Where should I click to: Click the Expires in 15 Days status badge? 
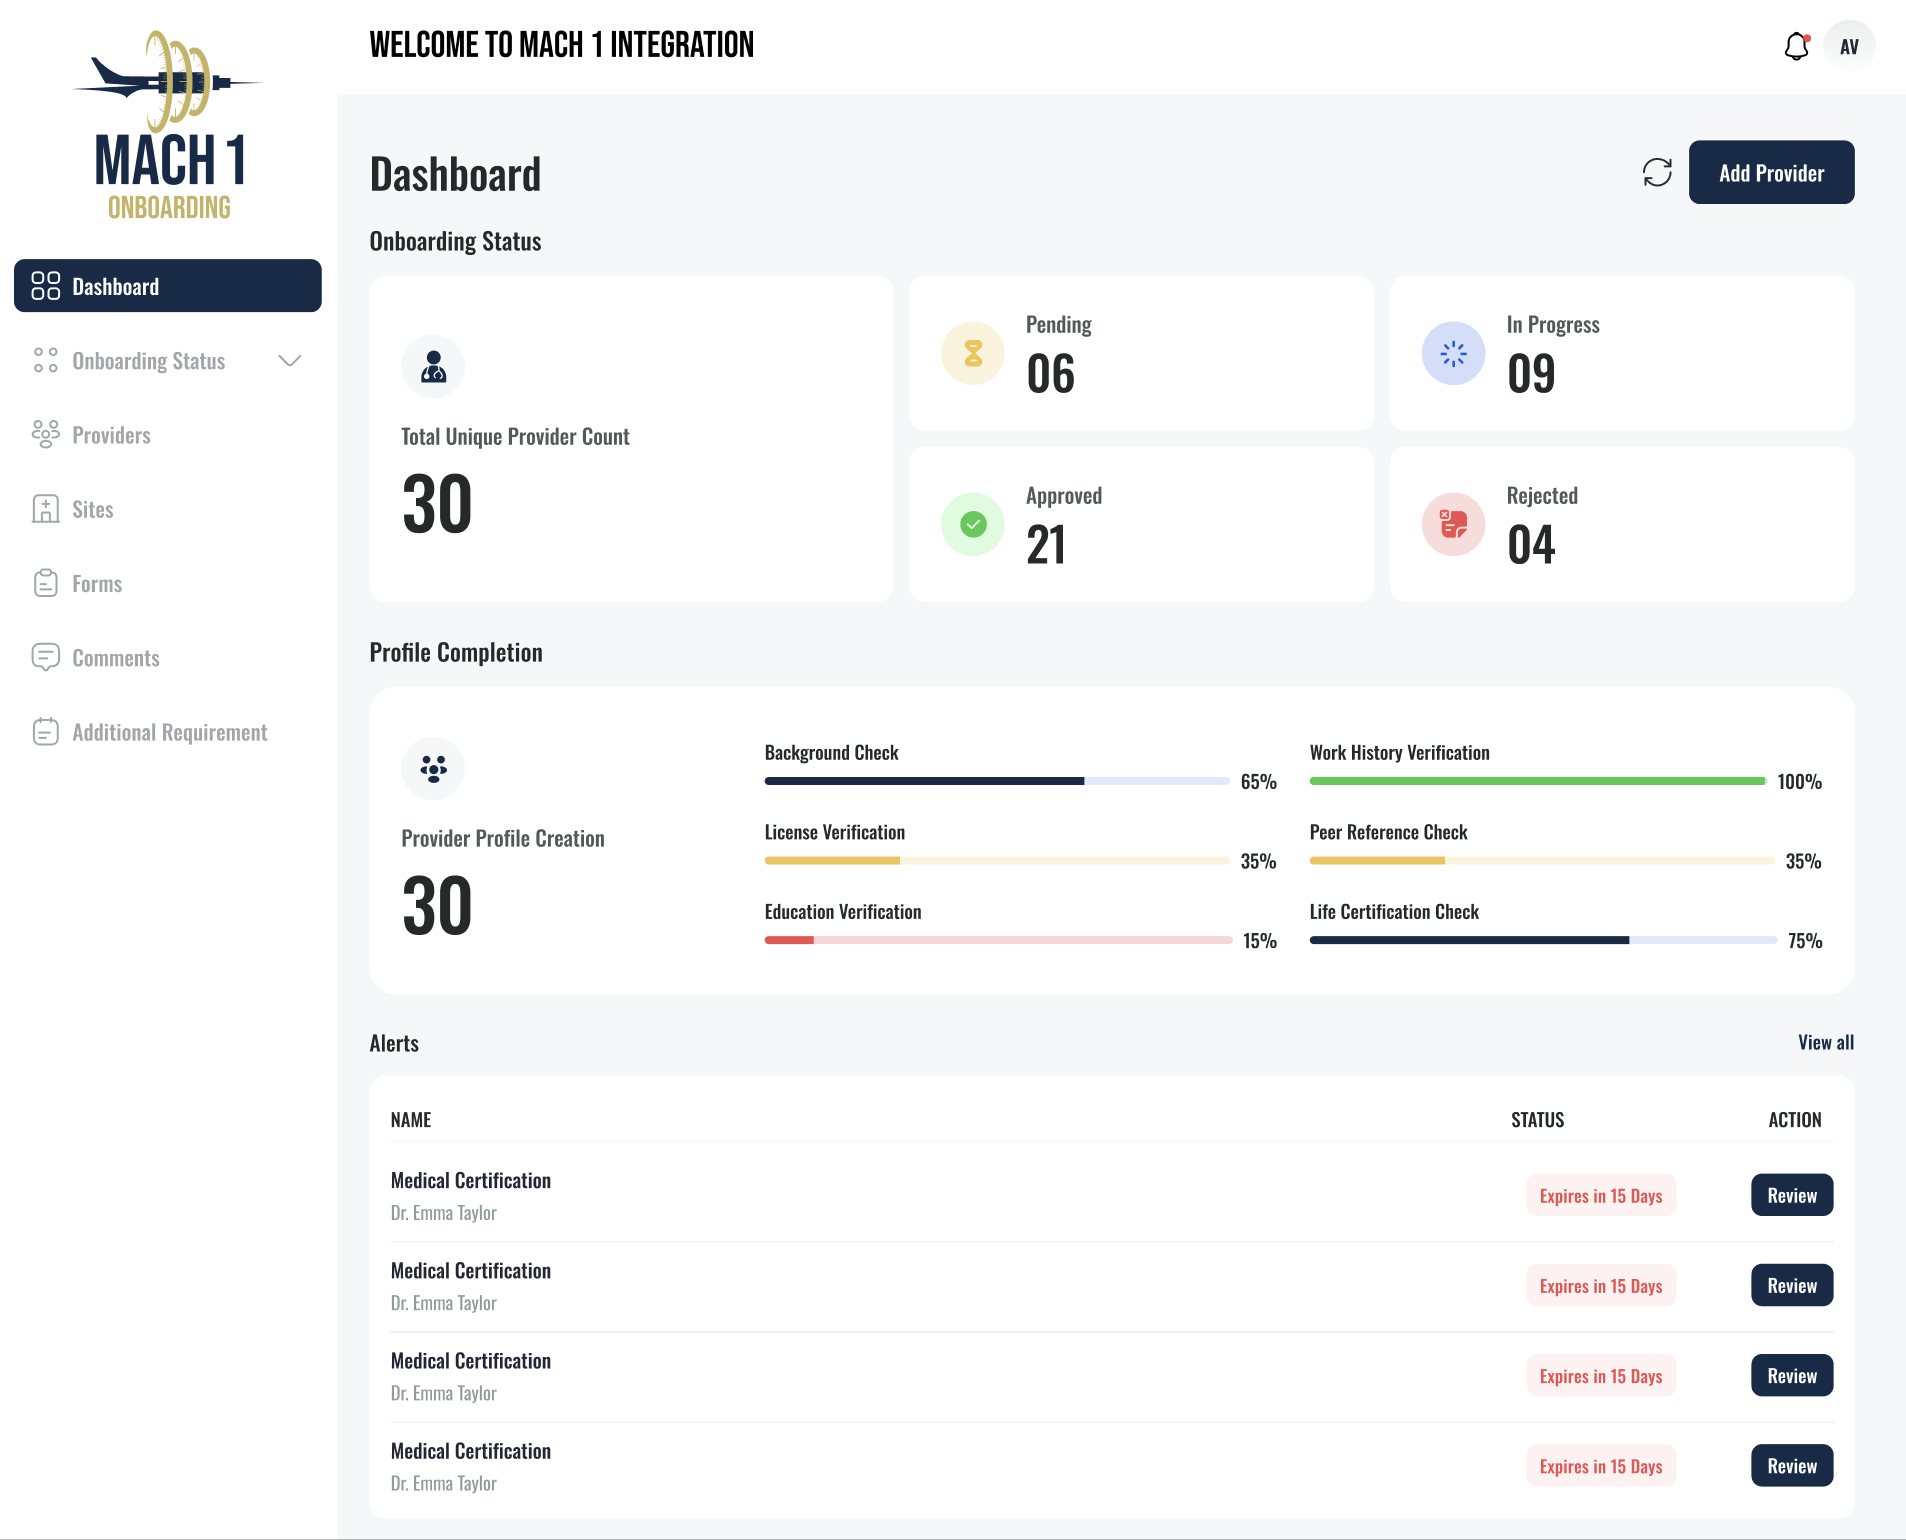tap(1599, 1194)
